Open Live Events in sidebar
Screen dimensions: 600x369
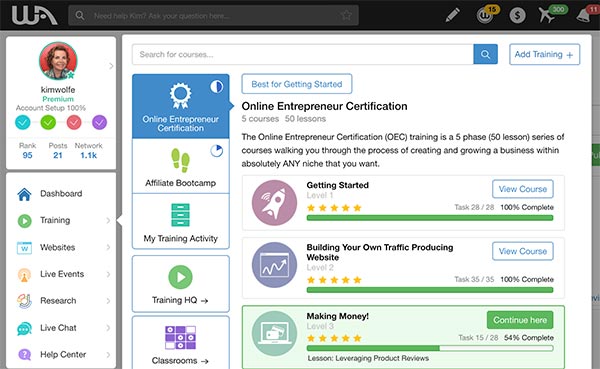click(x=61, y=274)
